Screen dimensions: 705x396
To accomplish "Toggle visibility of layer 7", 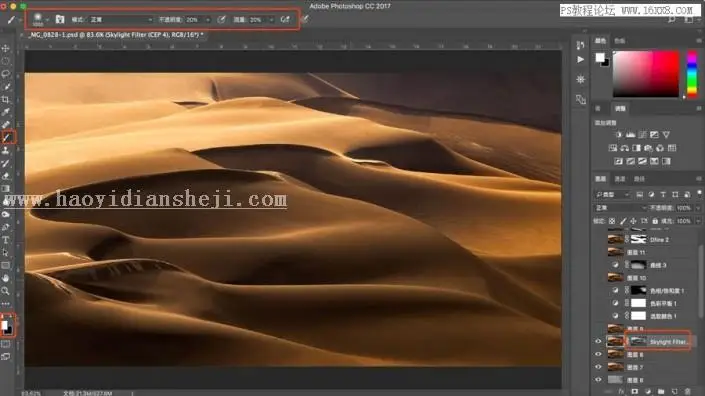I will pyautogui.click(x=598, y=367).
